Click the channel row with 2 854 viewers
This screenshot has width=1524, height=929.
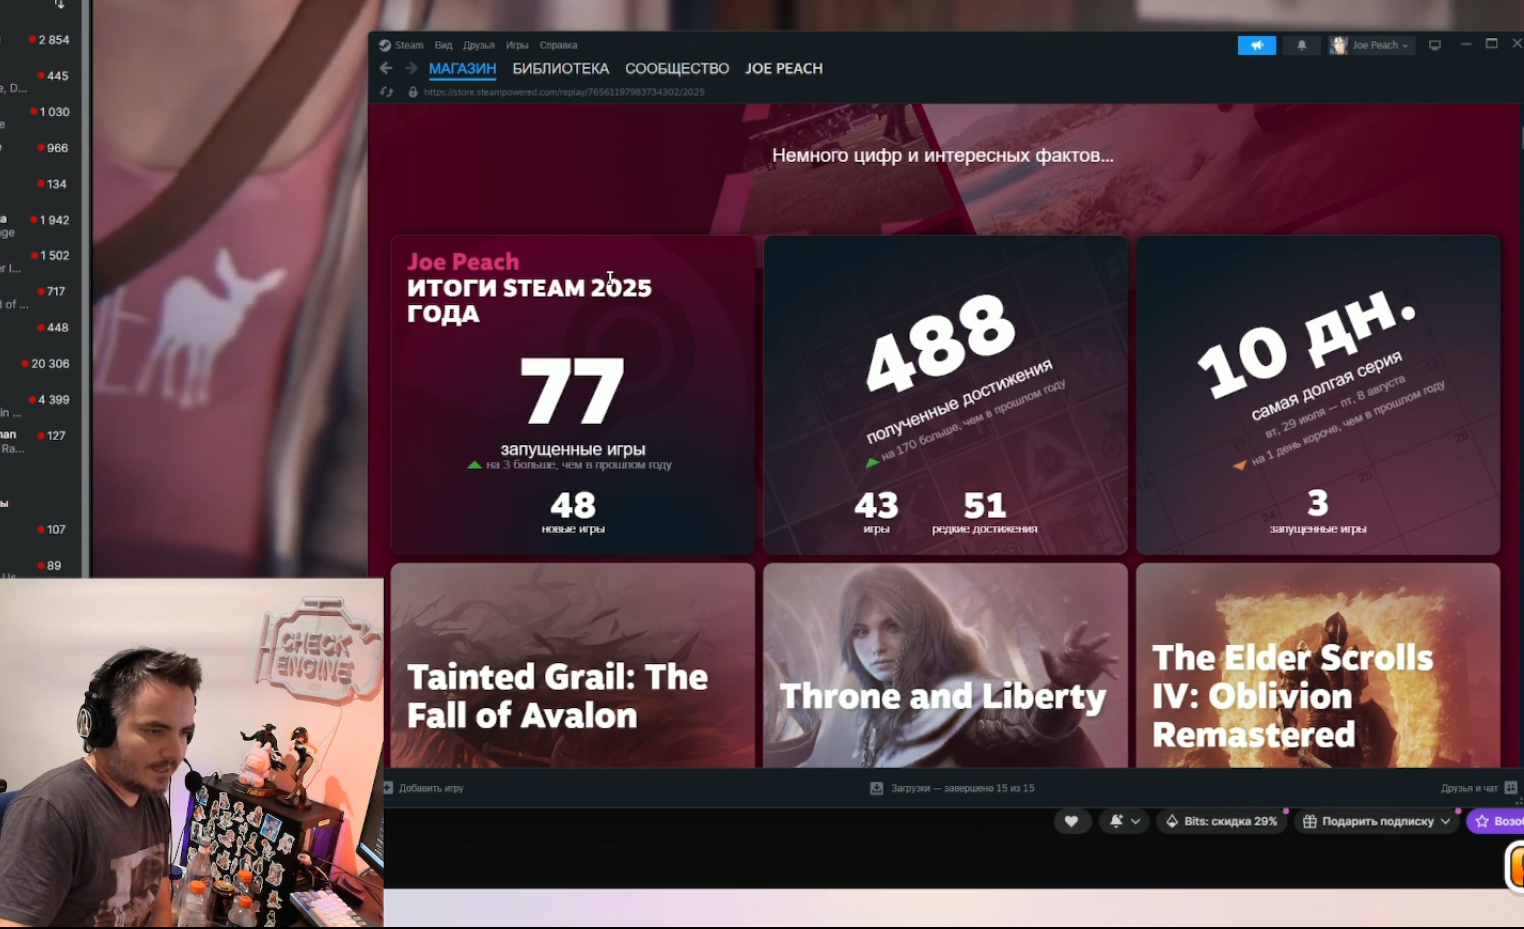coord(40,40)
